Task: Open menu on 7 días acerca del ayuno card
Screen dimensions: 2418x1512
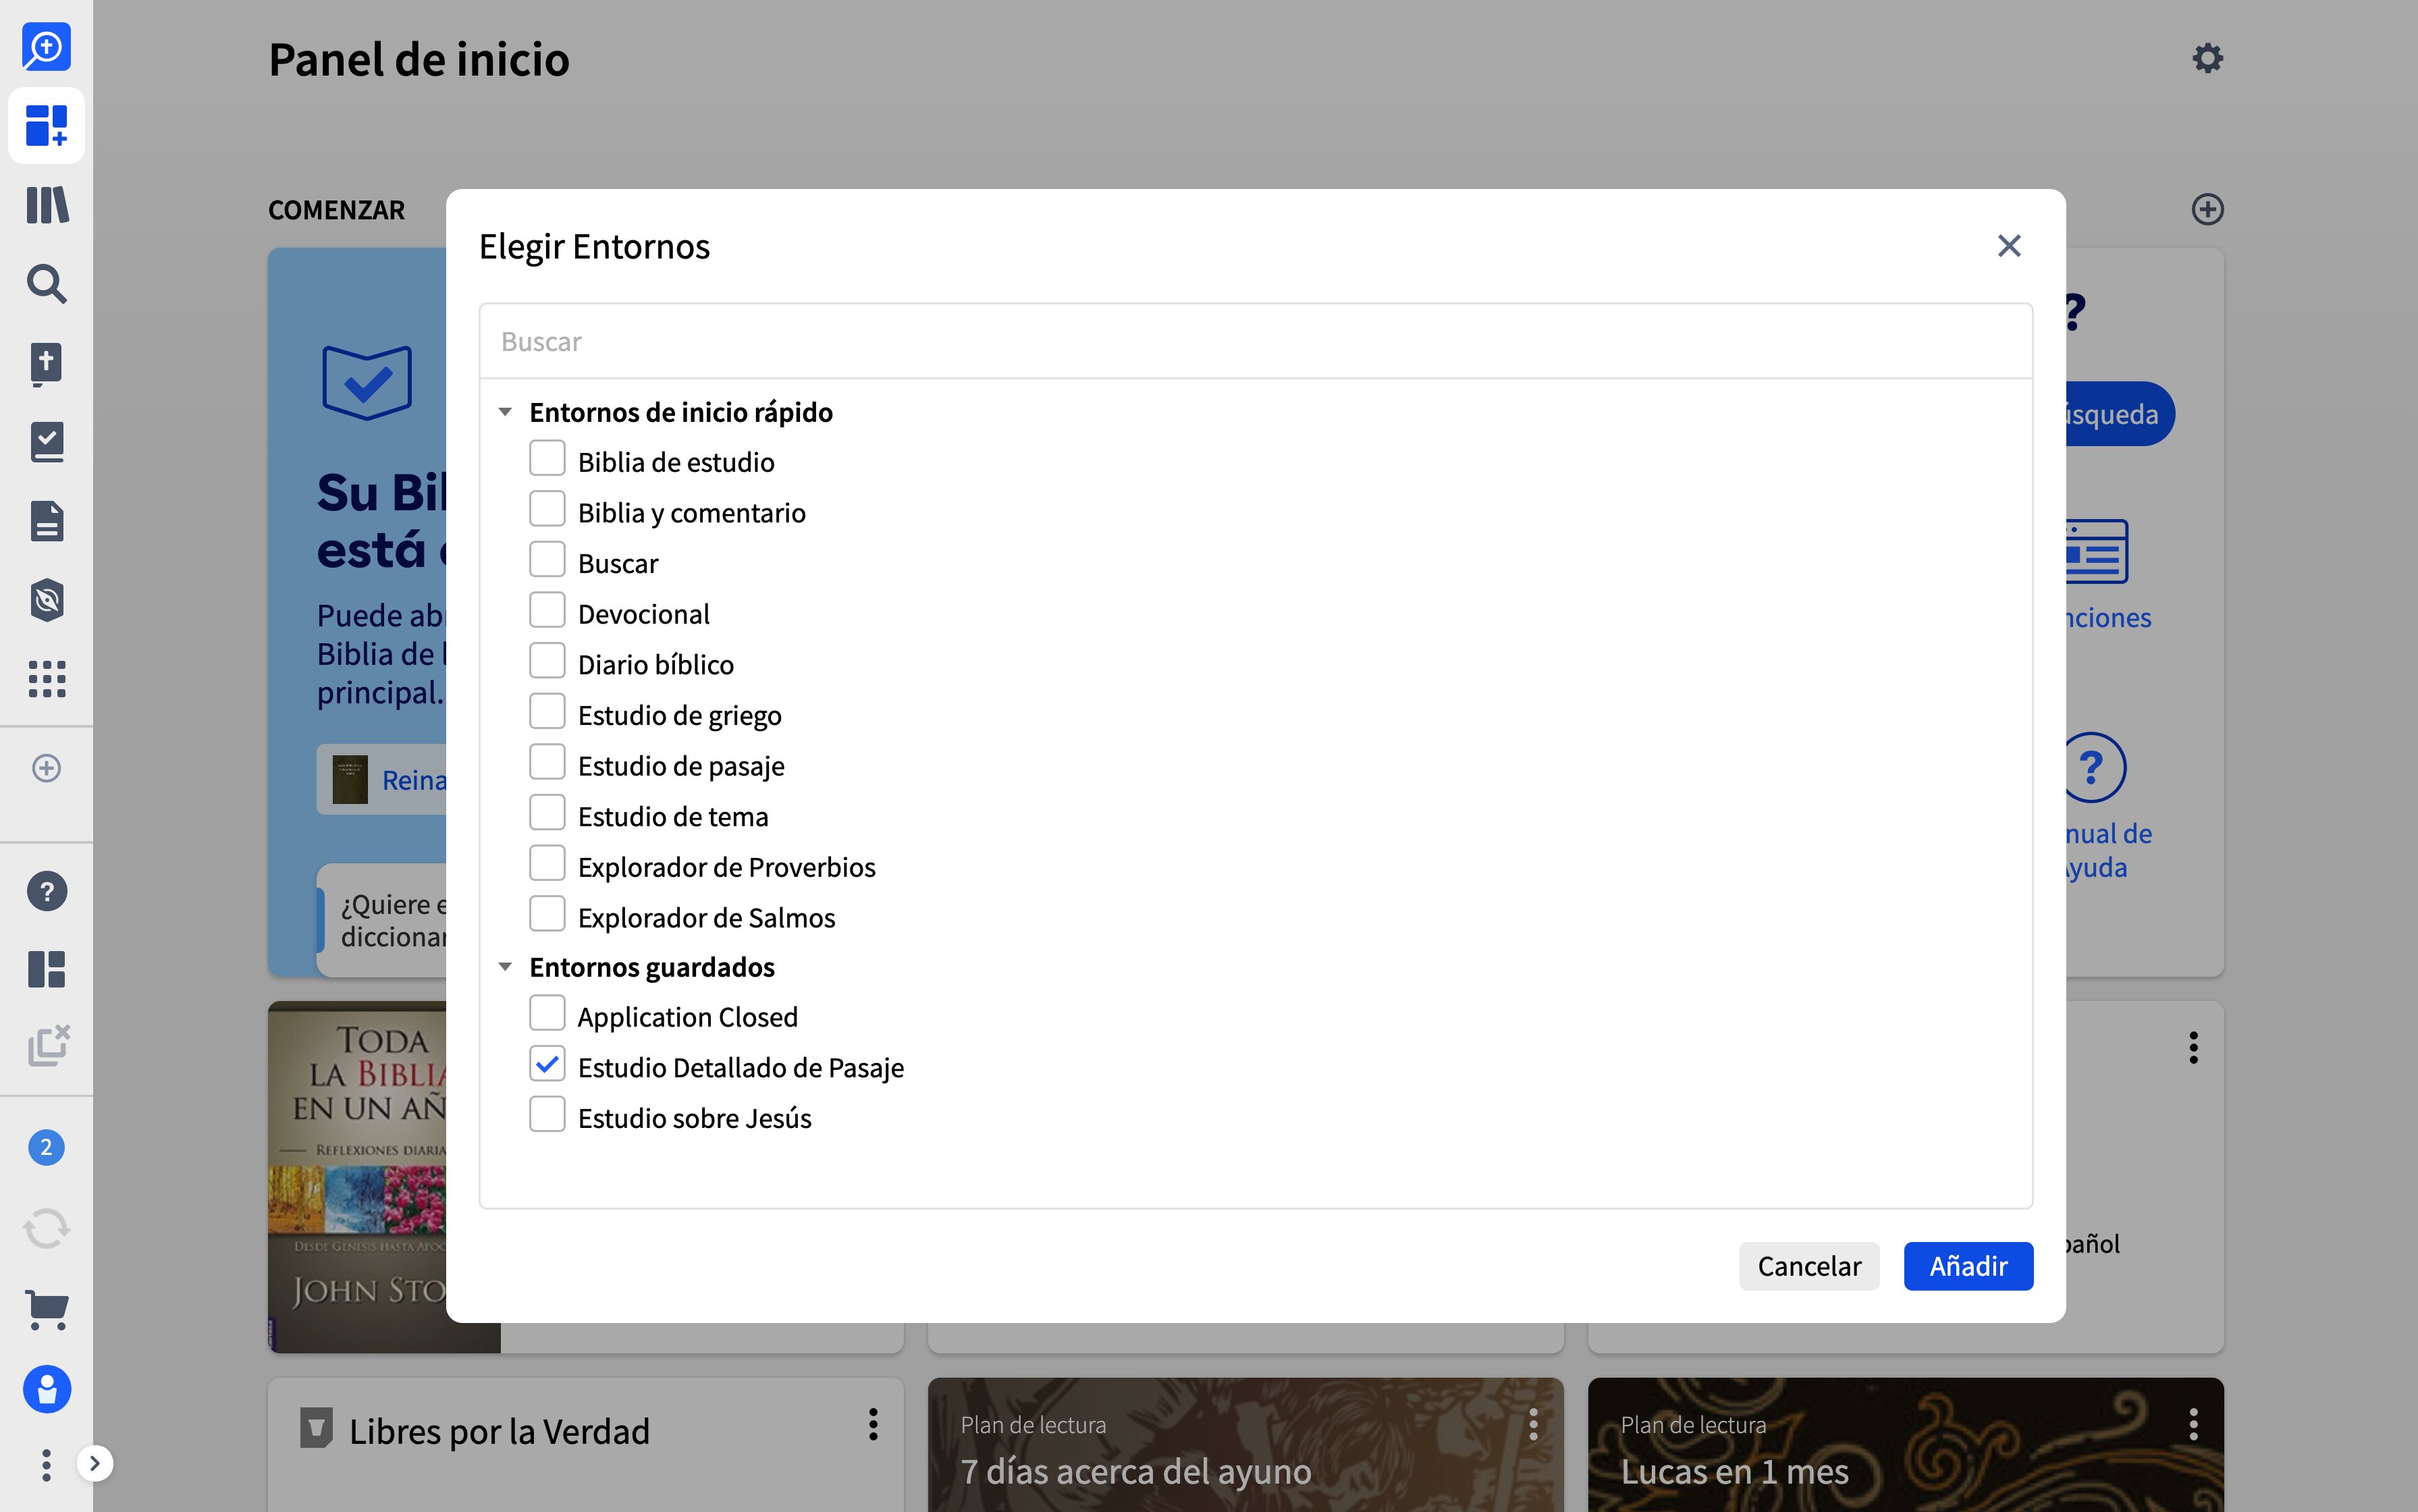Action: [1533, 1424]
